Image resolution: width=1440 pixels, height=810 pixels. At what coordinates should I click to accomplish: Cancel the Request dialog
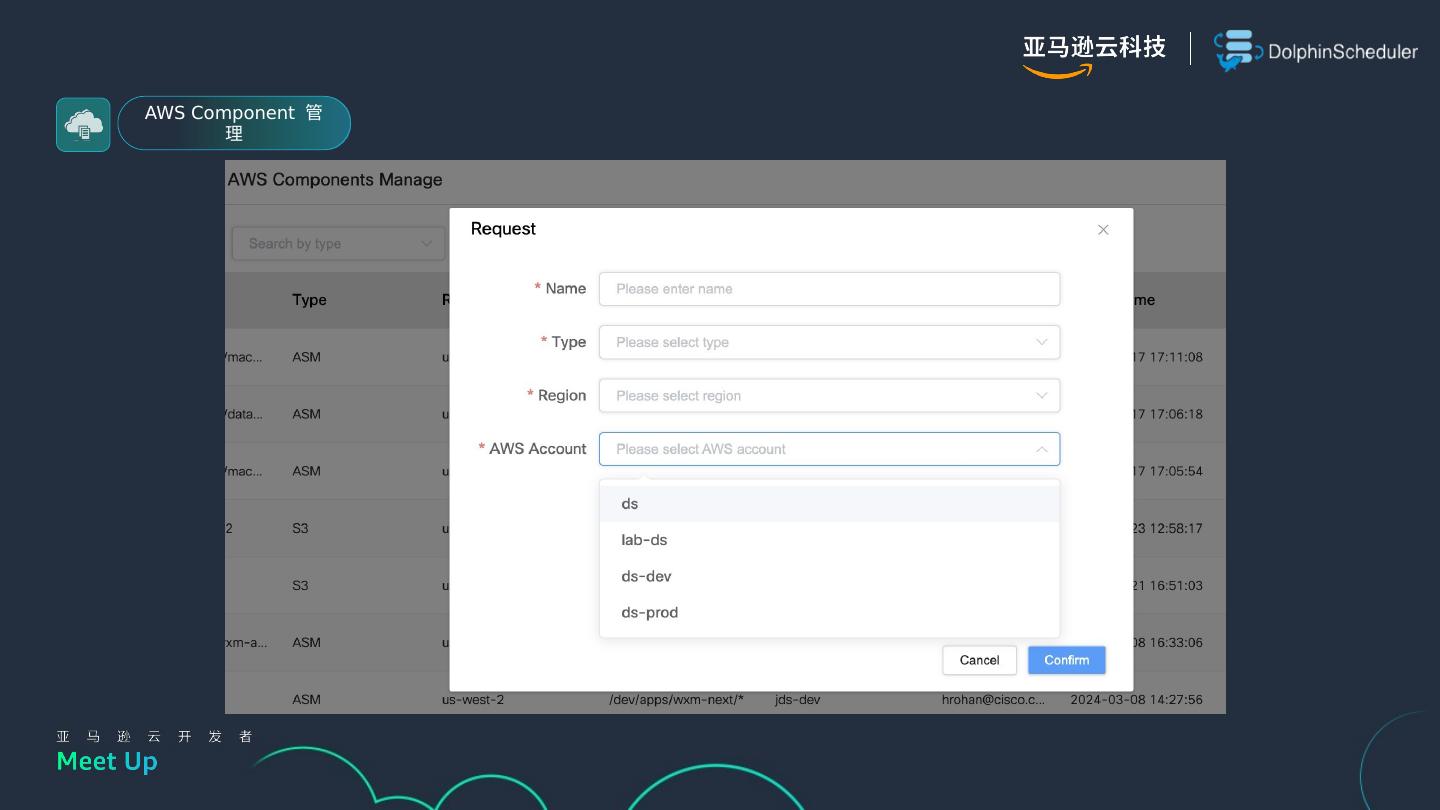tap(979, 660)
